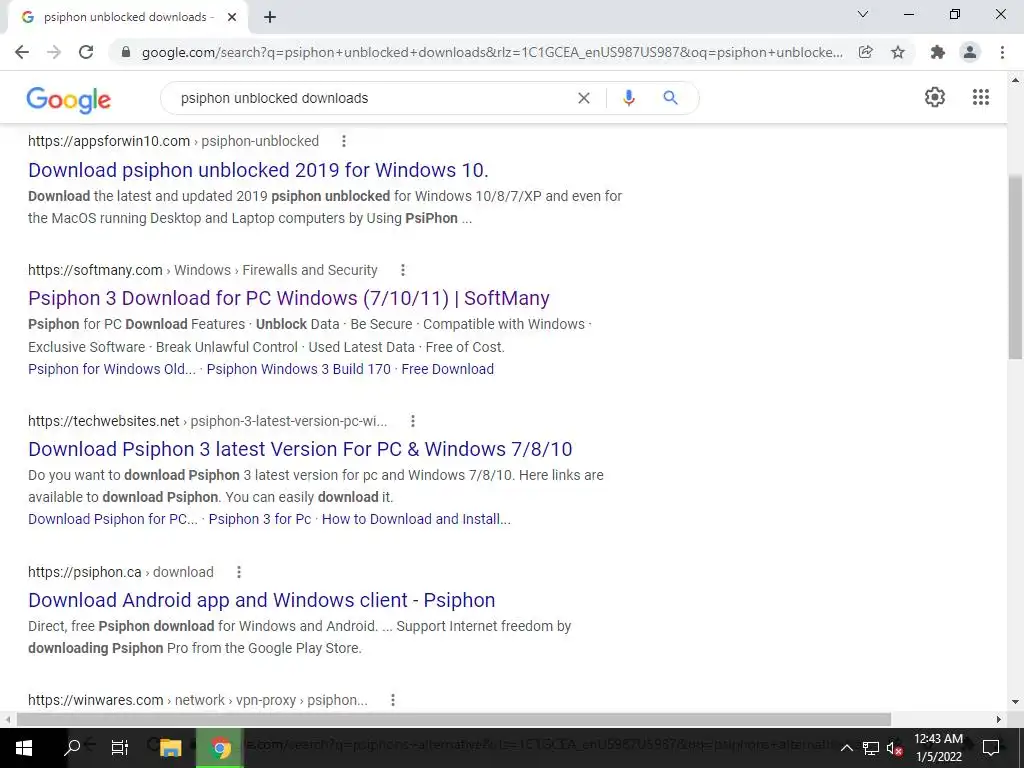Screen dimensions: 1024x768
Task: Follow Psiphon Windows 3 Build 170 sitelink
Action: (298, 369)
